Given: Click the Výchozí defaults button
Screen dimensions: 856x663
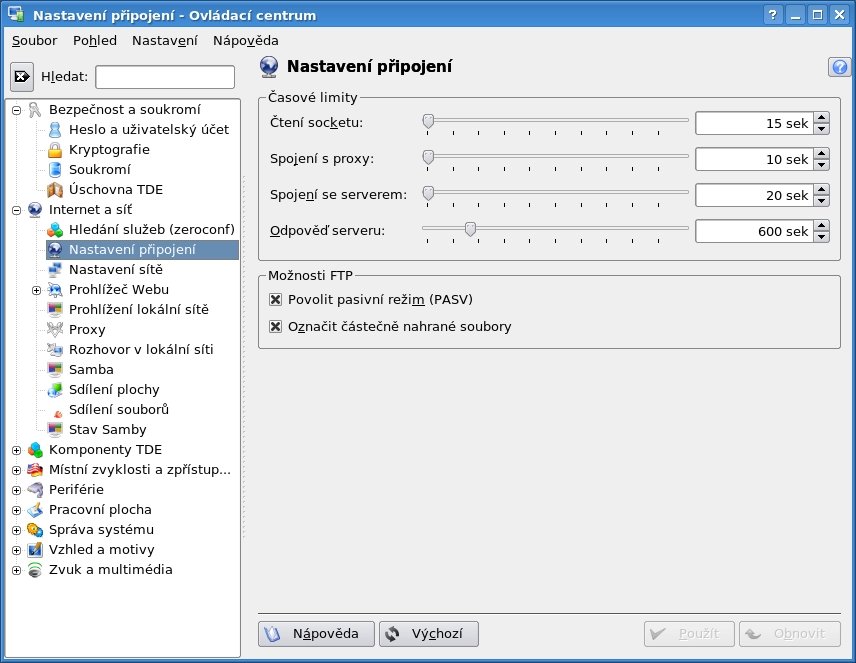Looking at the screenshot, I should pos(429,634).
